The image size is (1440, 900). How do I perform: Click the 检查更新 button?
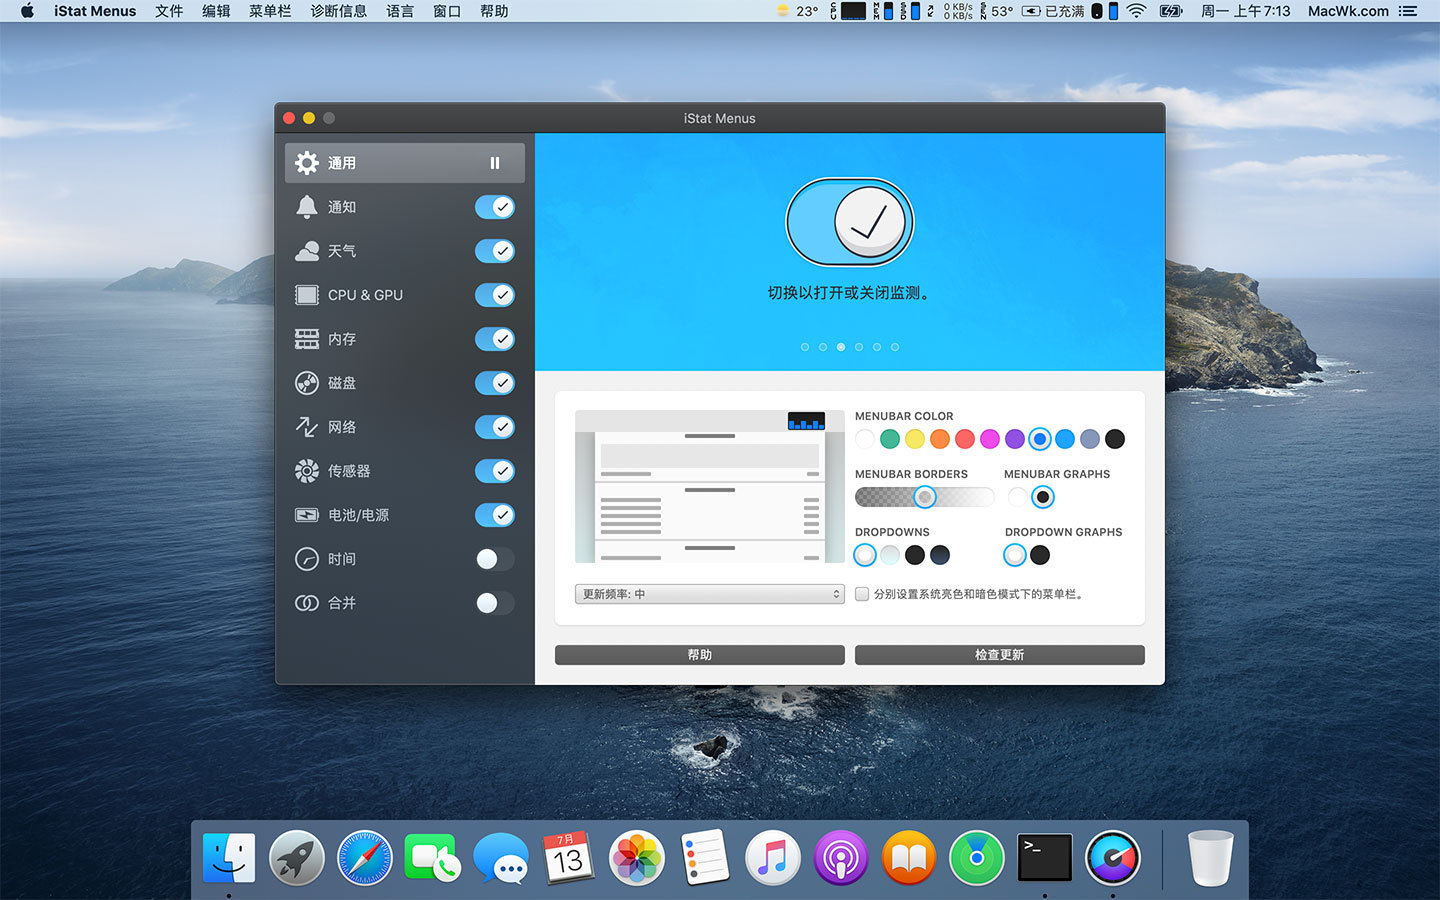[999, 655]
